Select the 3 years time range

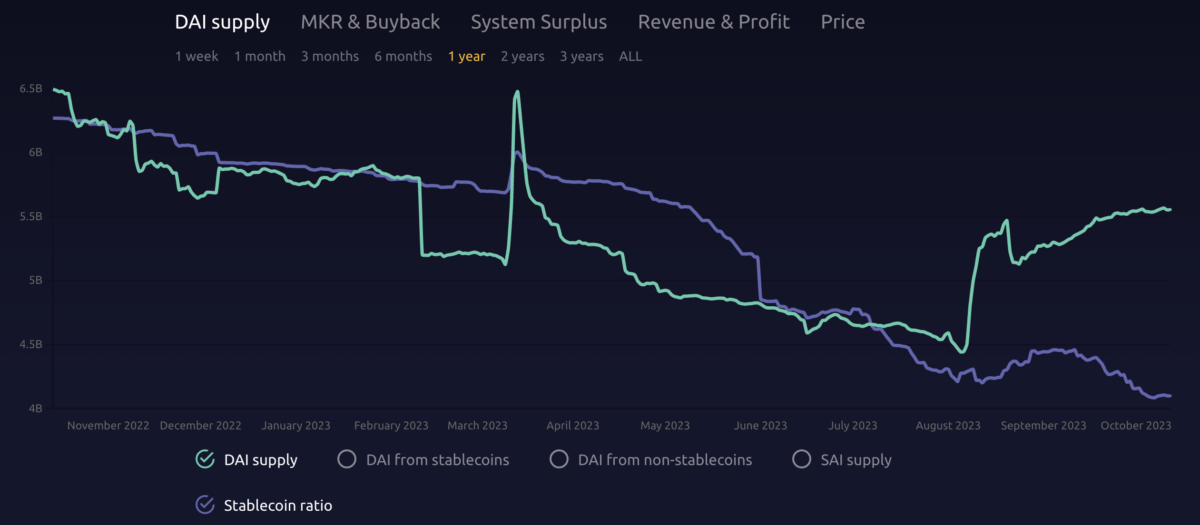coord(581,56)
